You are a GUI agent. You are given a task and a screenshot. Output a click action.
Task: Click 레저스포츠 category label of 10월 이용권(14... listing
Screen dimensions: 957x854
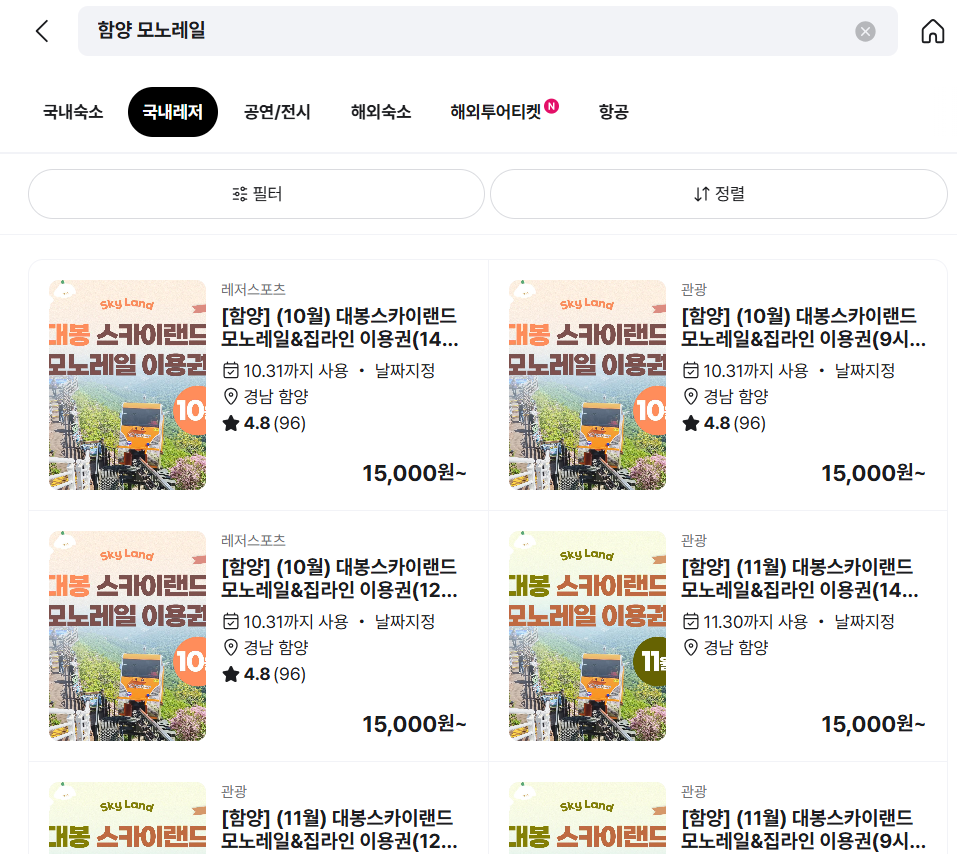[253, 289]
